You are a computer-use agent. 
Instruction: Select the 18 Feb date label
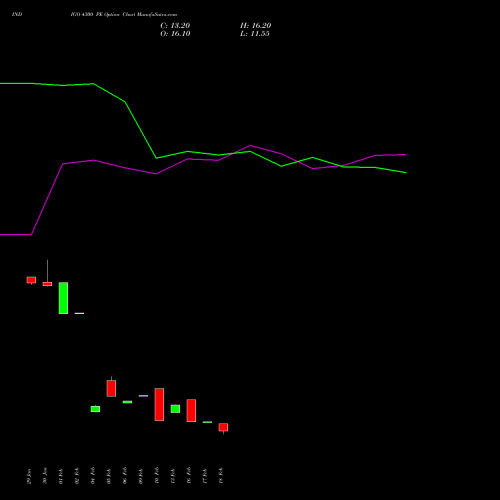(221, 476)
